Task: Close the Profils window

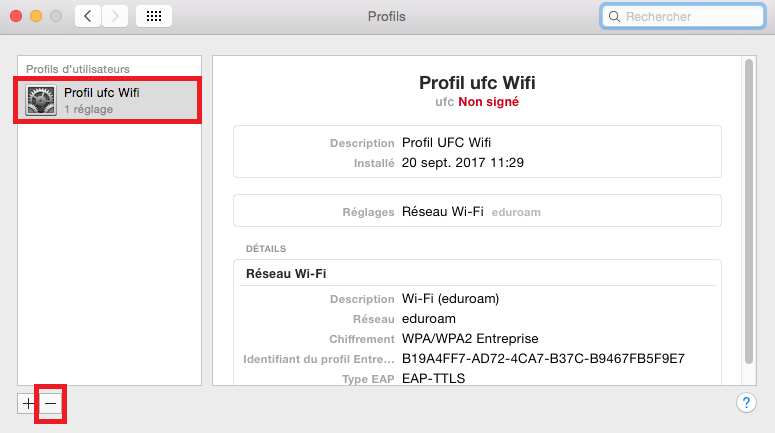Action: (14, 16)
